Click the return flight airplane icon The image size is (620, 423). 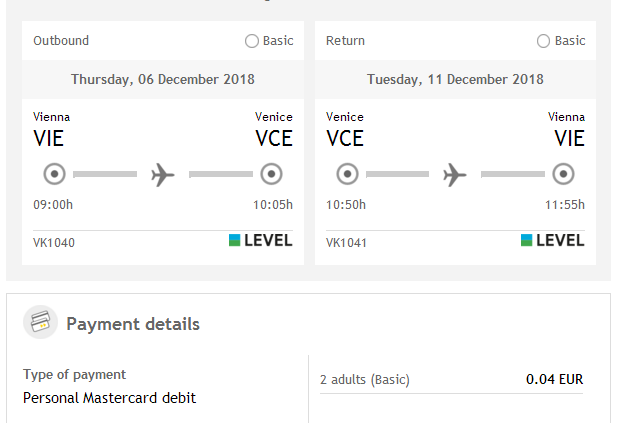coord(455,174)
